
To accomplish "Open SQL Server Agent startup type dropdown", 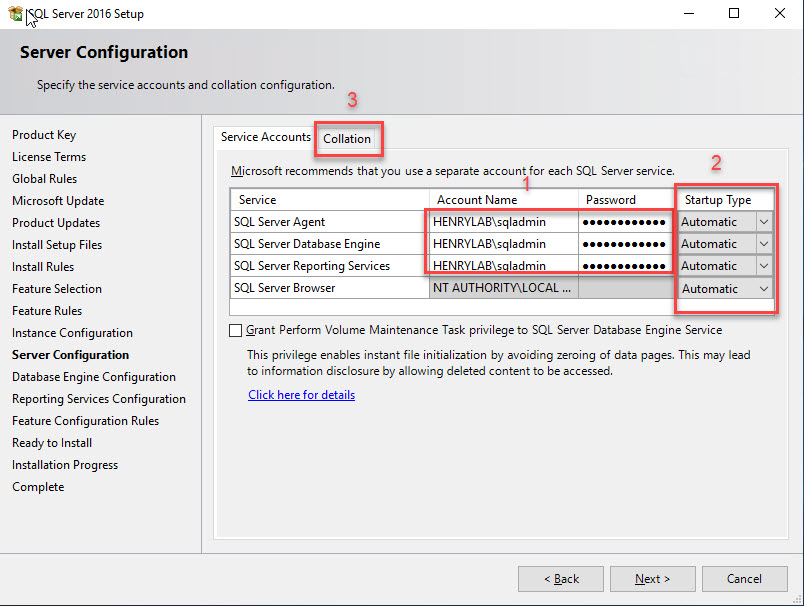I will (x=763, y=221).
